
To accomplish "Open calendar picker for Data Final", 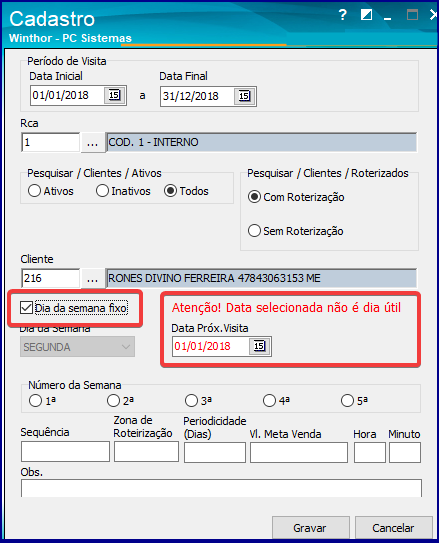I will click(244, 96).
